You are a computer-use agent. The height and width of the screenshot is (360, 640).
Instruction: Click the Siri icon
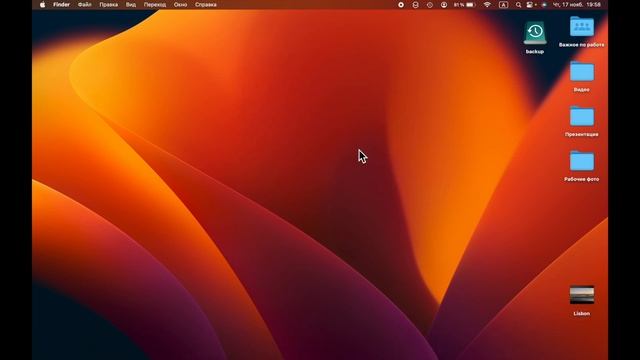pyautogui.click(x=544, y=5)
